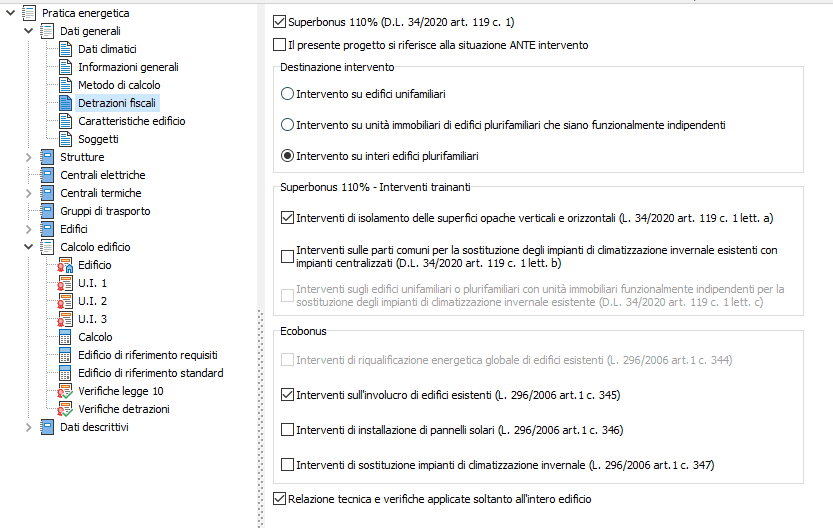833x528 pixels.
Task: Click the Strutture blue book icon
Action: 47,157
